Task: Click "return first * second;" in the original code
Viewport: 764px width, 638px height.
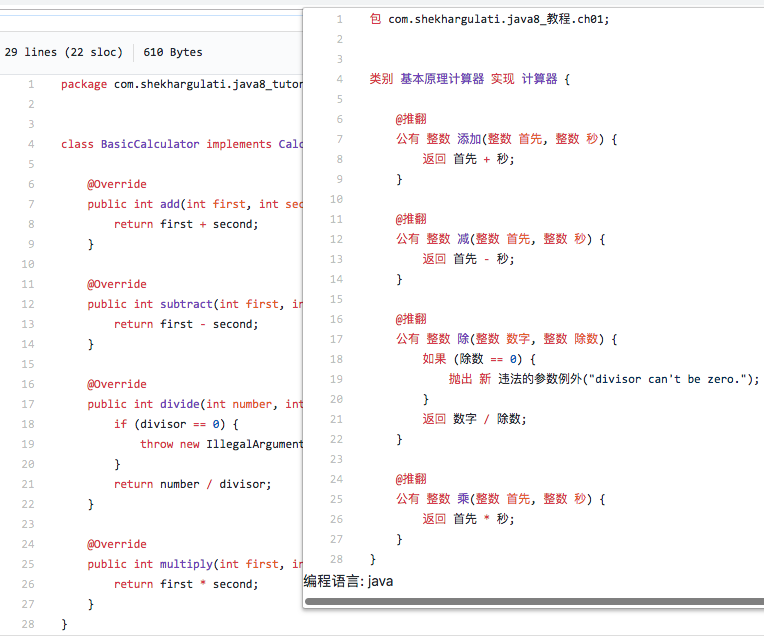Action: [x=186, y=584]
